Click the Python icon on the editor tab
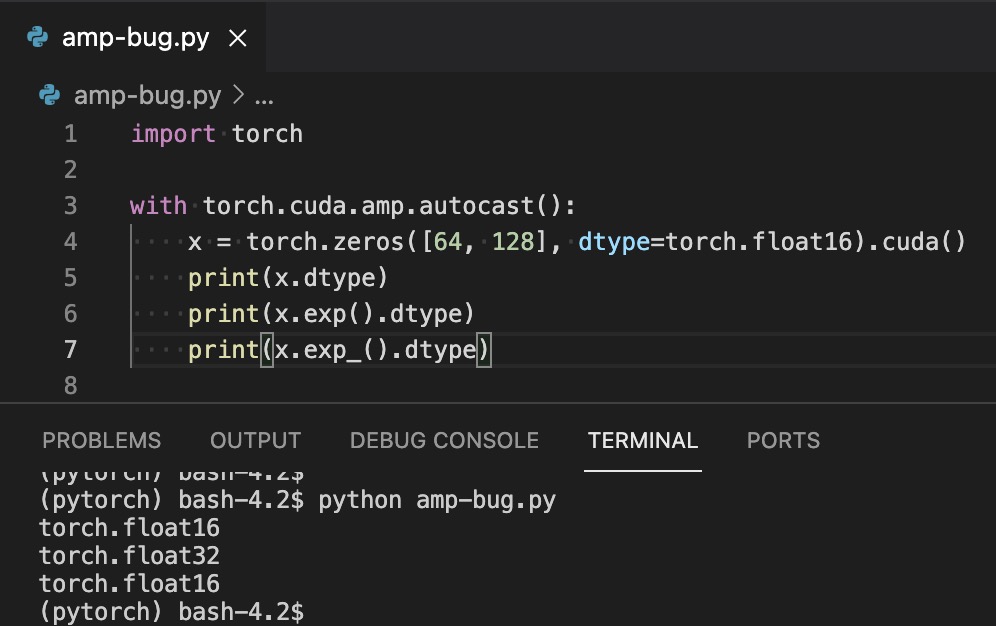The image size is (996, 626). click(x=38, y=37)
